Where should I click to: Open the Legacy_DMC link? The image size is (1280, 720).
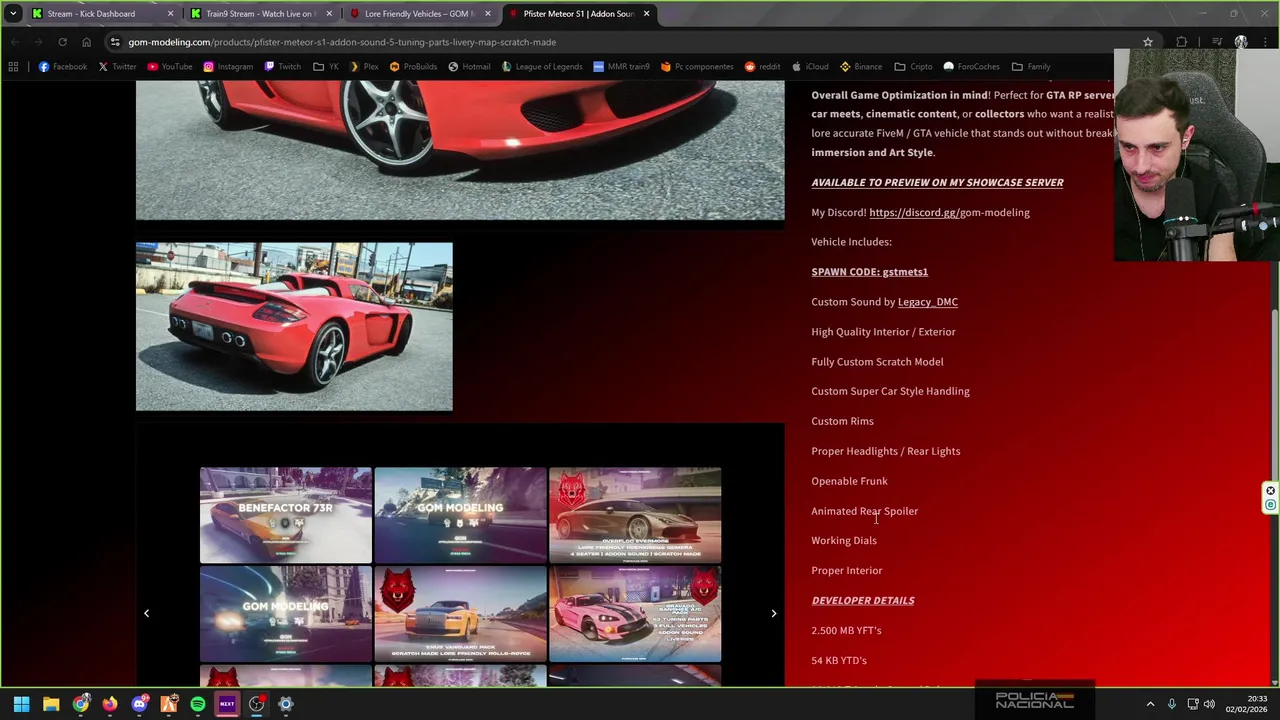tap(927, 302)
